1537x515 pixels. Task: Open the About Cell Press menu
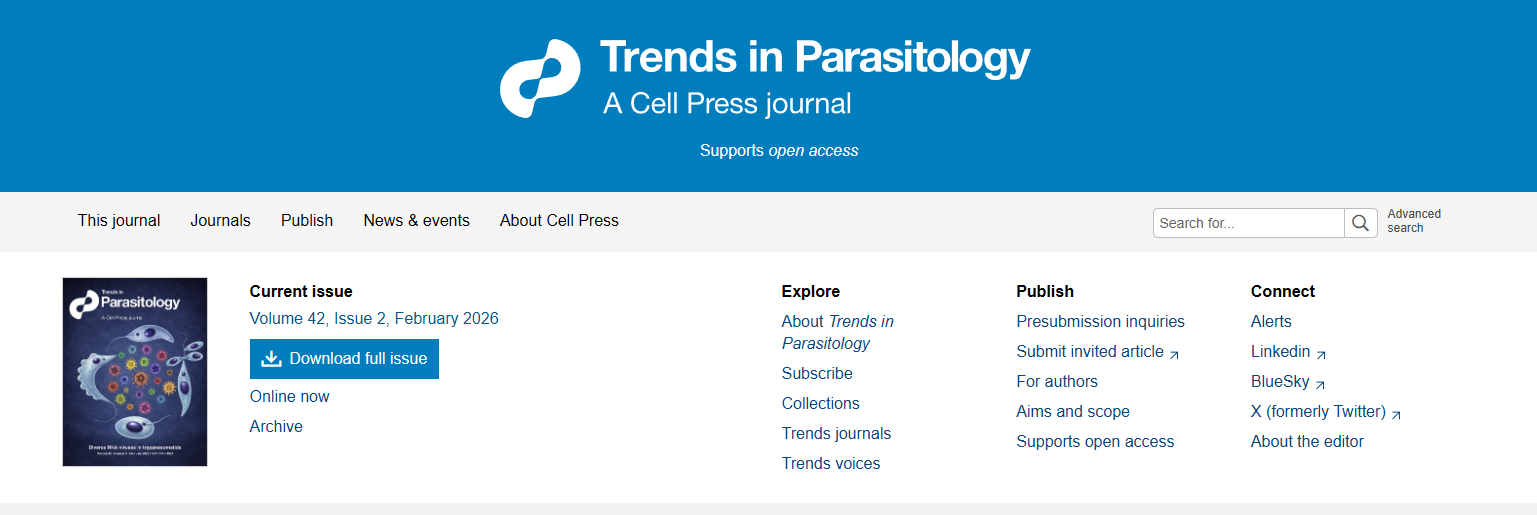(559, 221)
